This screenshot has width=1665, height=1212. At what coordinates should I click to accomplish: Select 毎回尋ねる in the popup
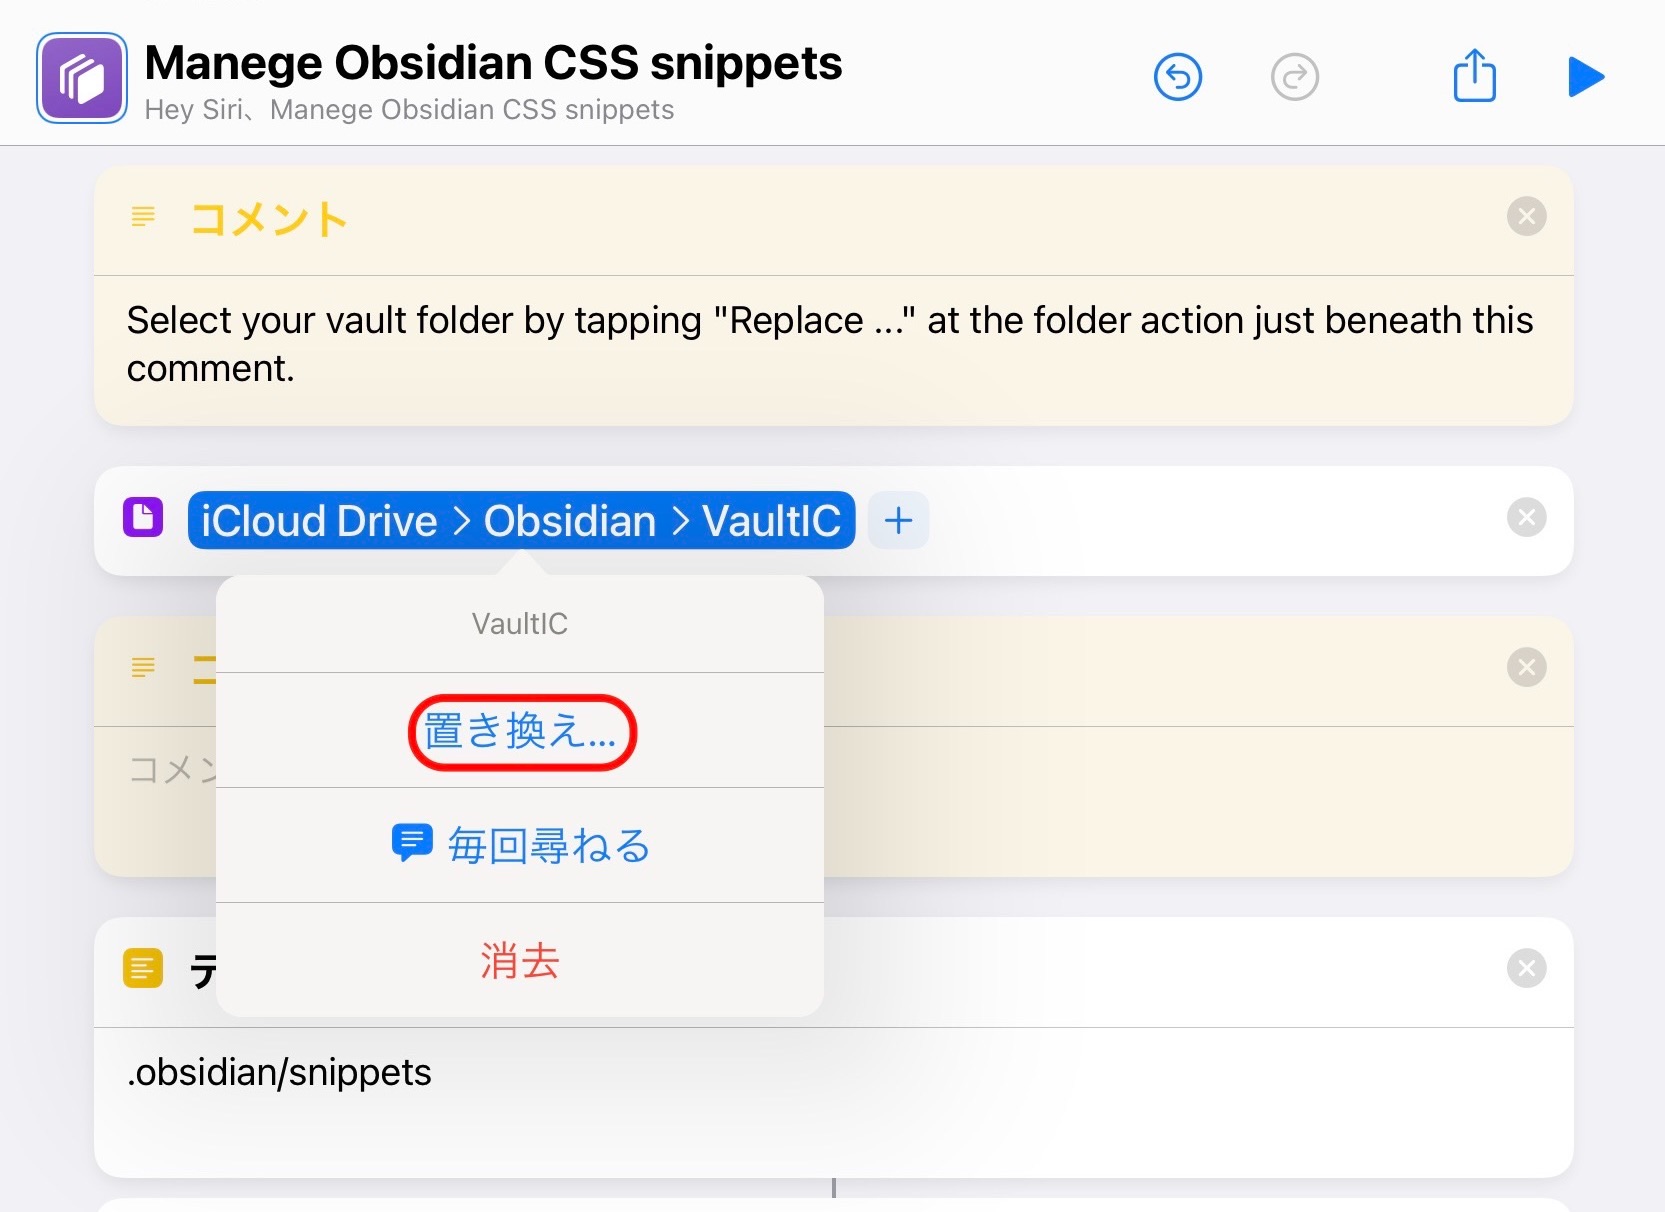point(548,845)
